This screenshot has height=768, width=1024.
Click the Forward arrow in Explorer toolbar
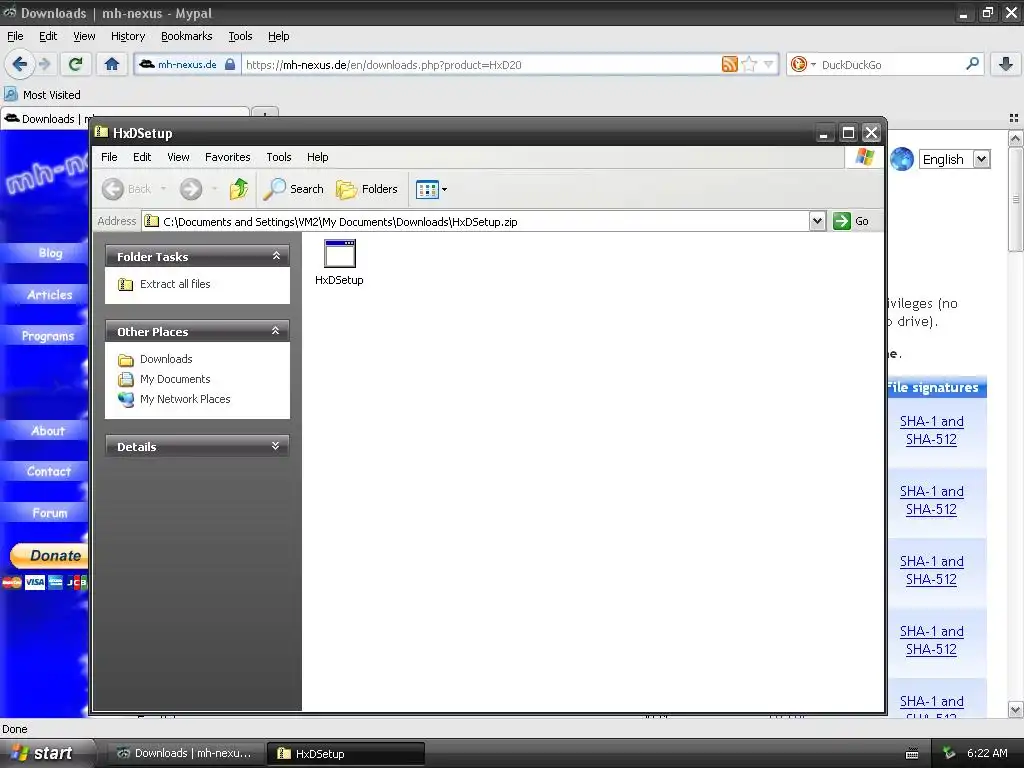191,189
